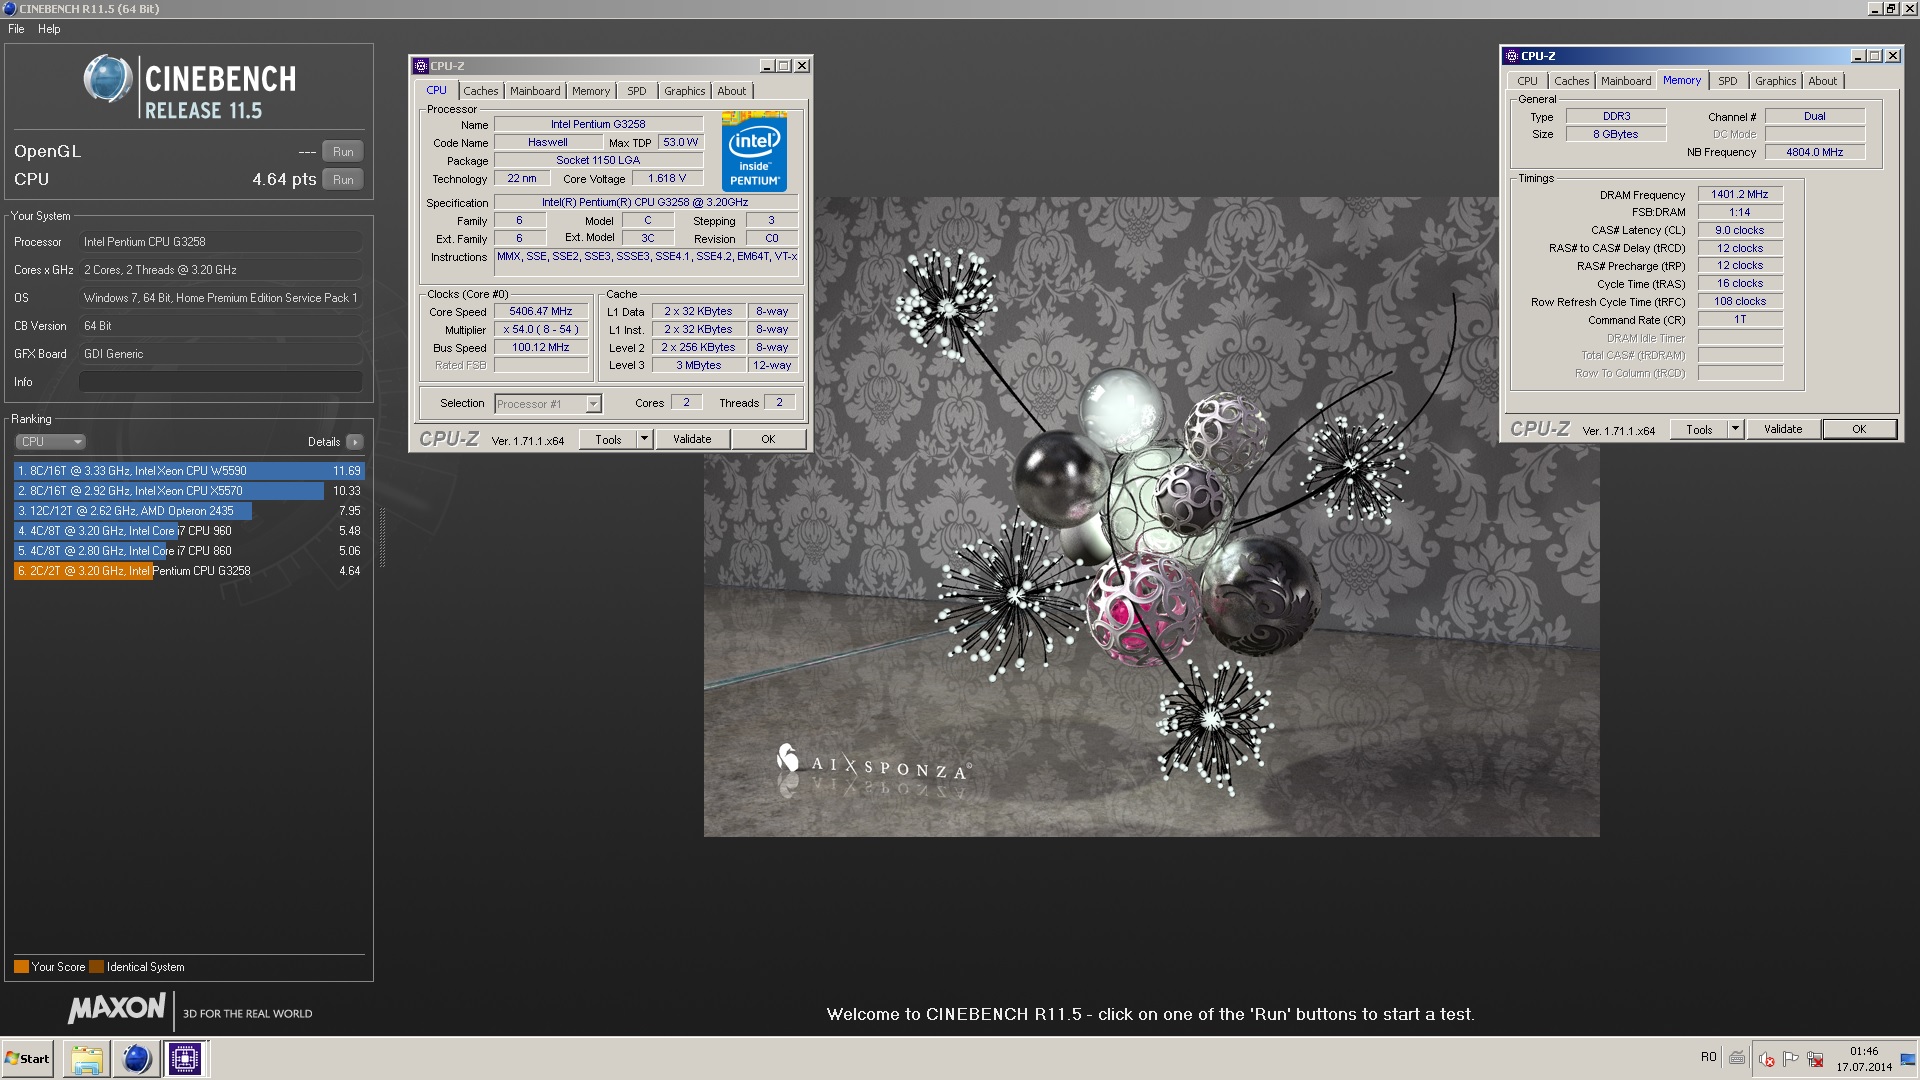1920x1080 pixels.
Task: Open the CPU-Z taskbar icon
Action: coord(185,1058)
